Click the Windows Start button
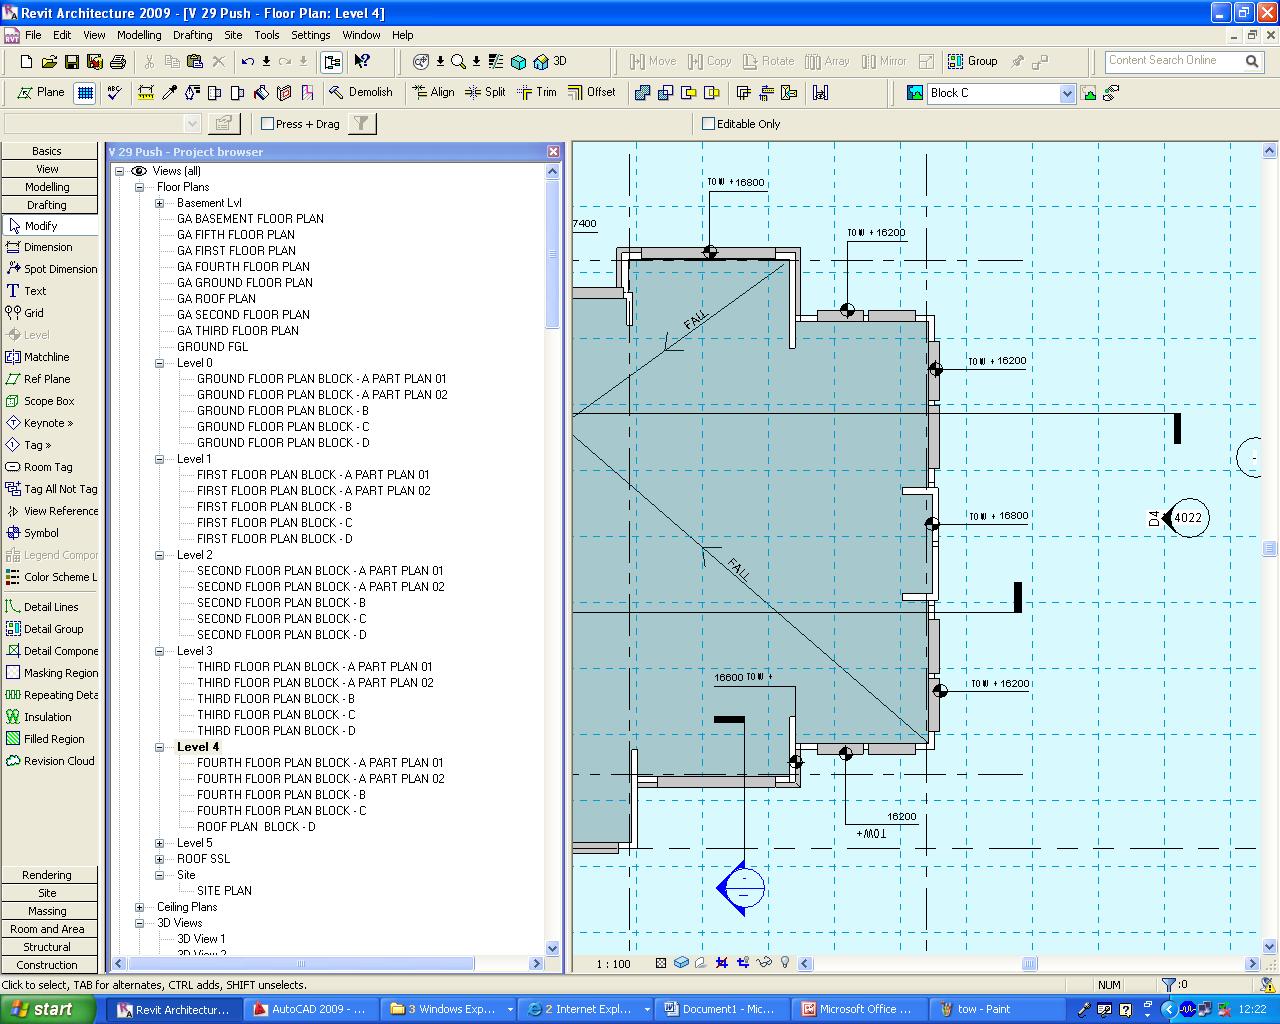Image resolution: width=1280 pixels, height=1024 pixels. 42,1009
